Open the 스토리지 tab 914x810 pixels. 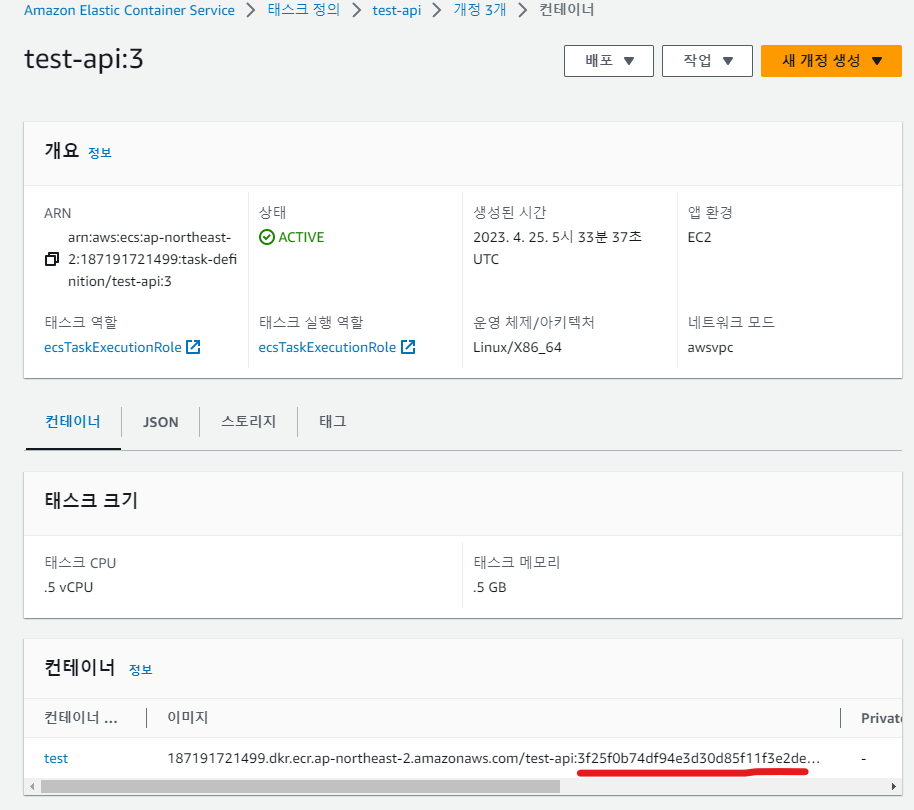(248, 421)
